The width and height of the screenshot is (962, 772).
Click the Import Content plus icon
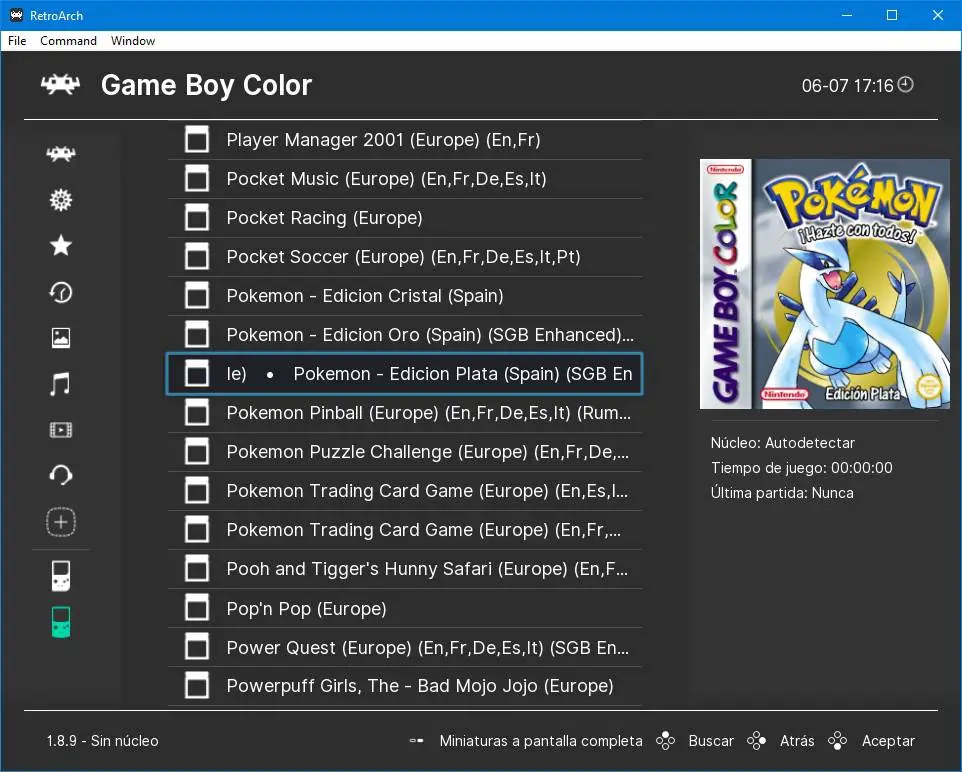point(61,522)
